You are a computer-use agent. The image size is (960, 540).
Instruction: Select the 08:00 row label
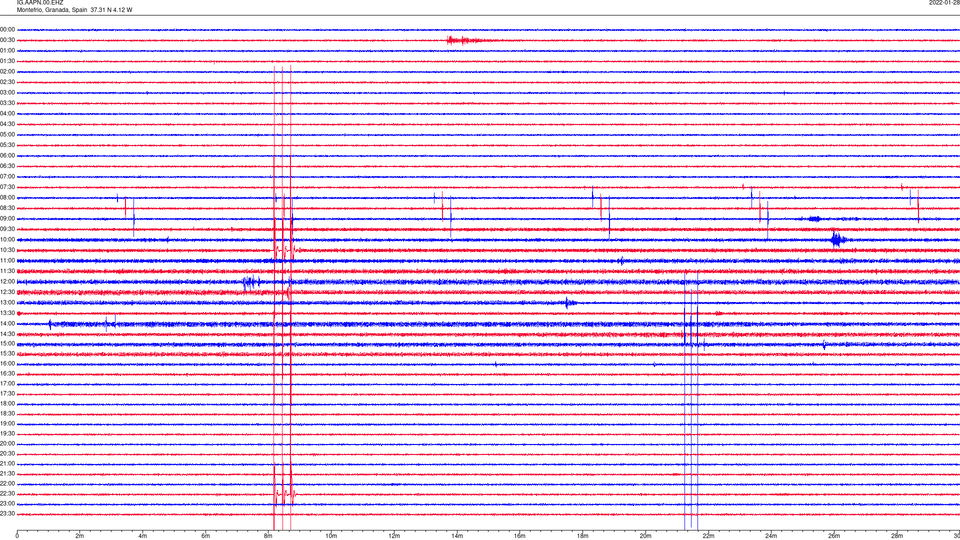click(x=7, y=198)
